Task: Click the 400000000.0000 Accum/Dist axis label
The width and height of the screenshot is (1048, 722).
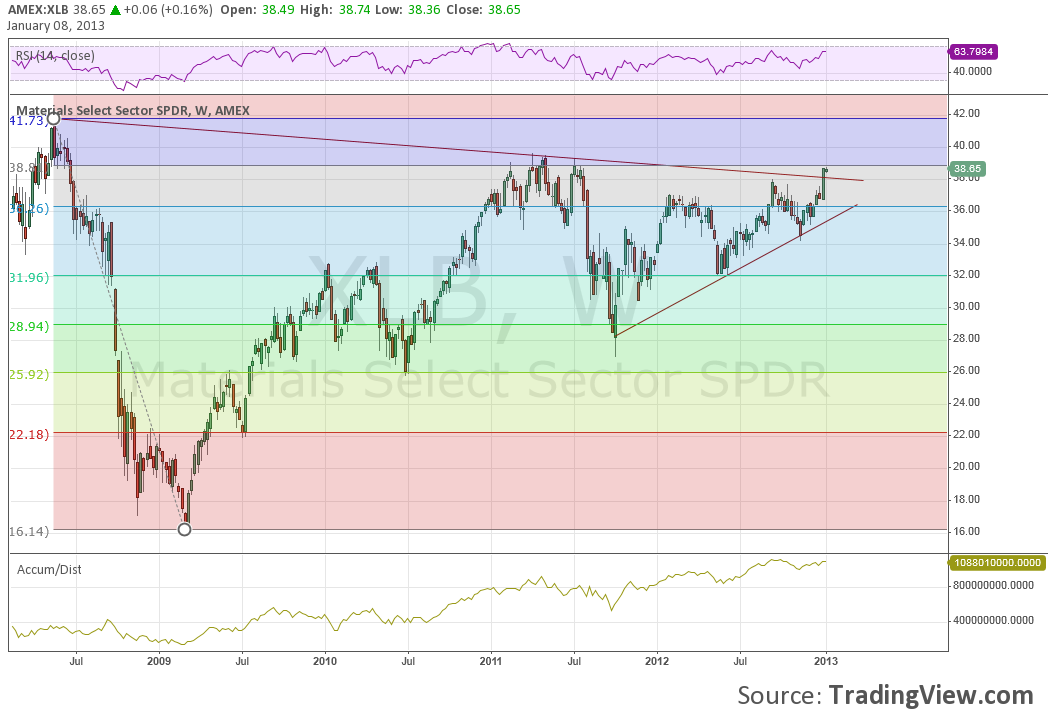Action: 993,620
